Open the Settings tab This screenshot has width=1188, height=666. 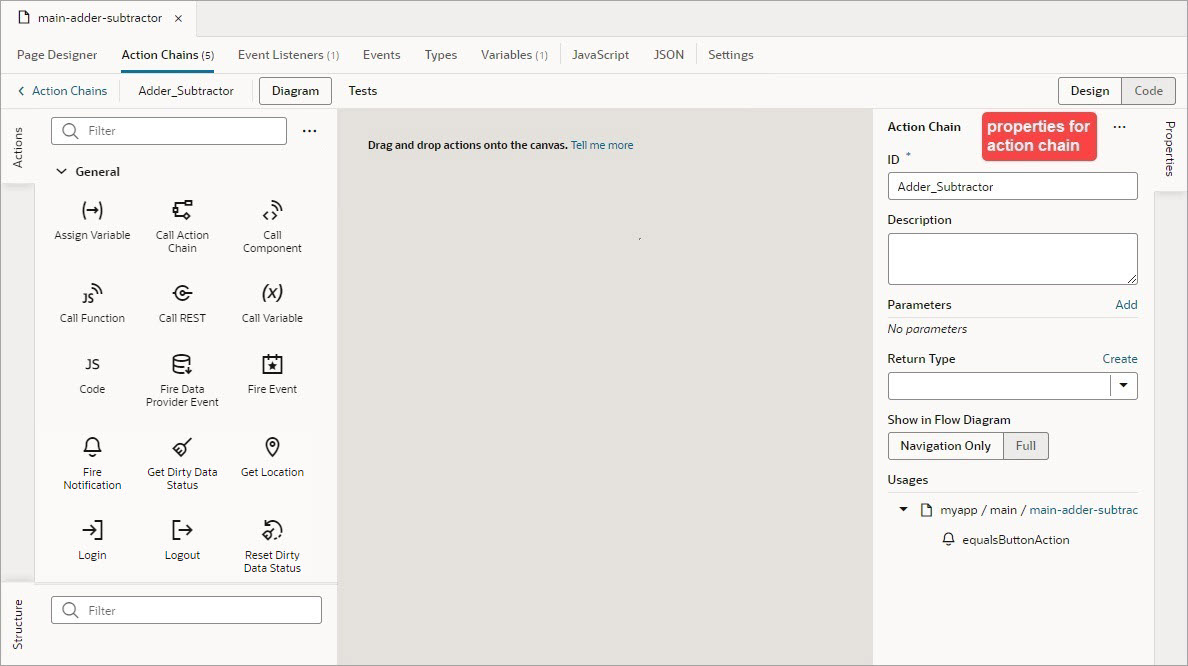pos(730,55)
